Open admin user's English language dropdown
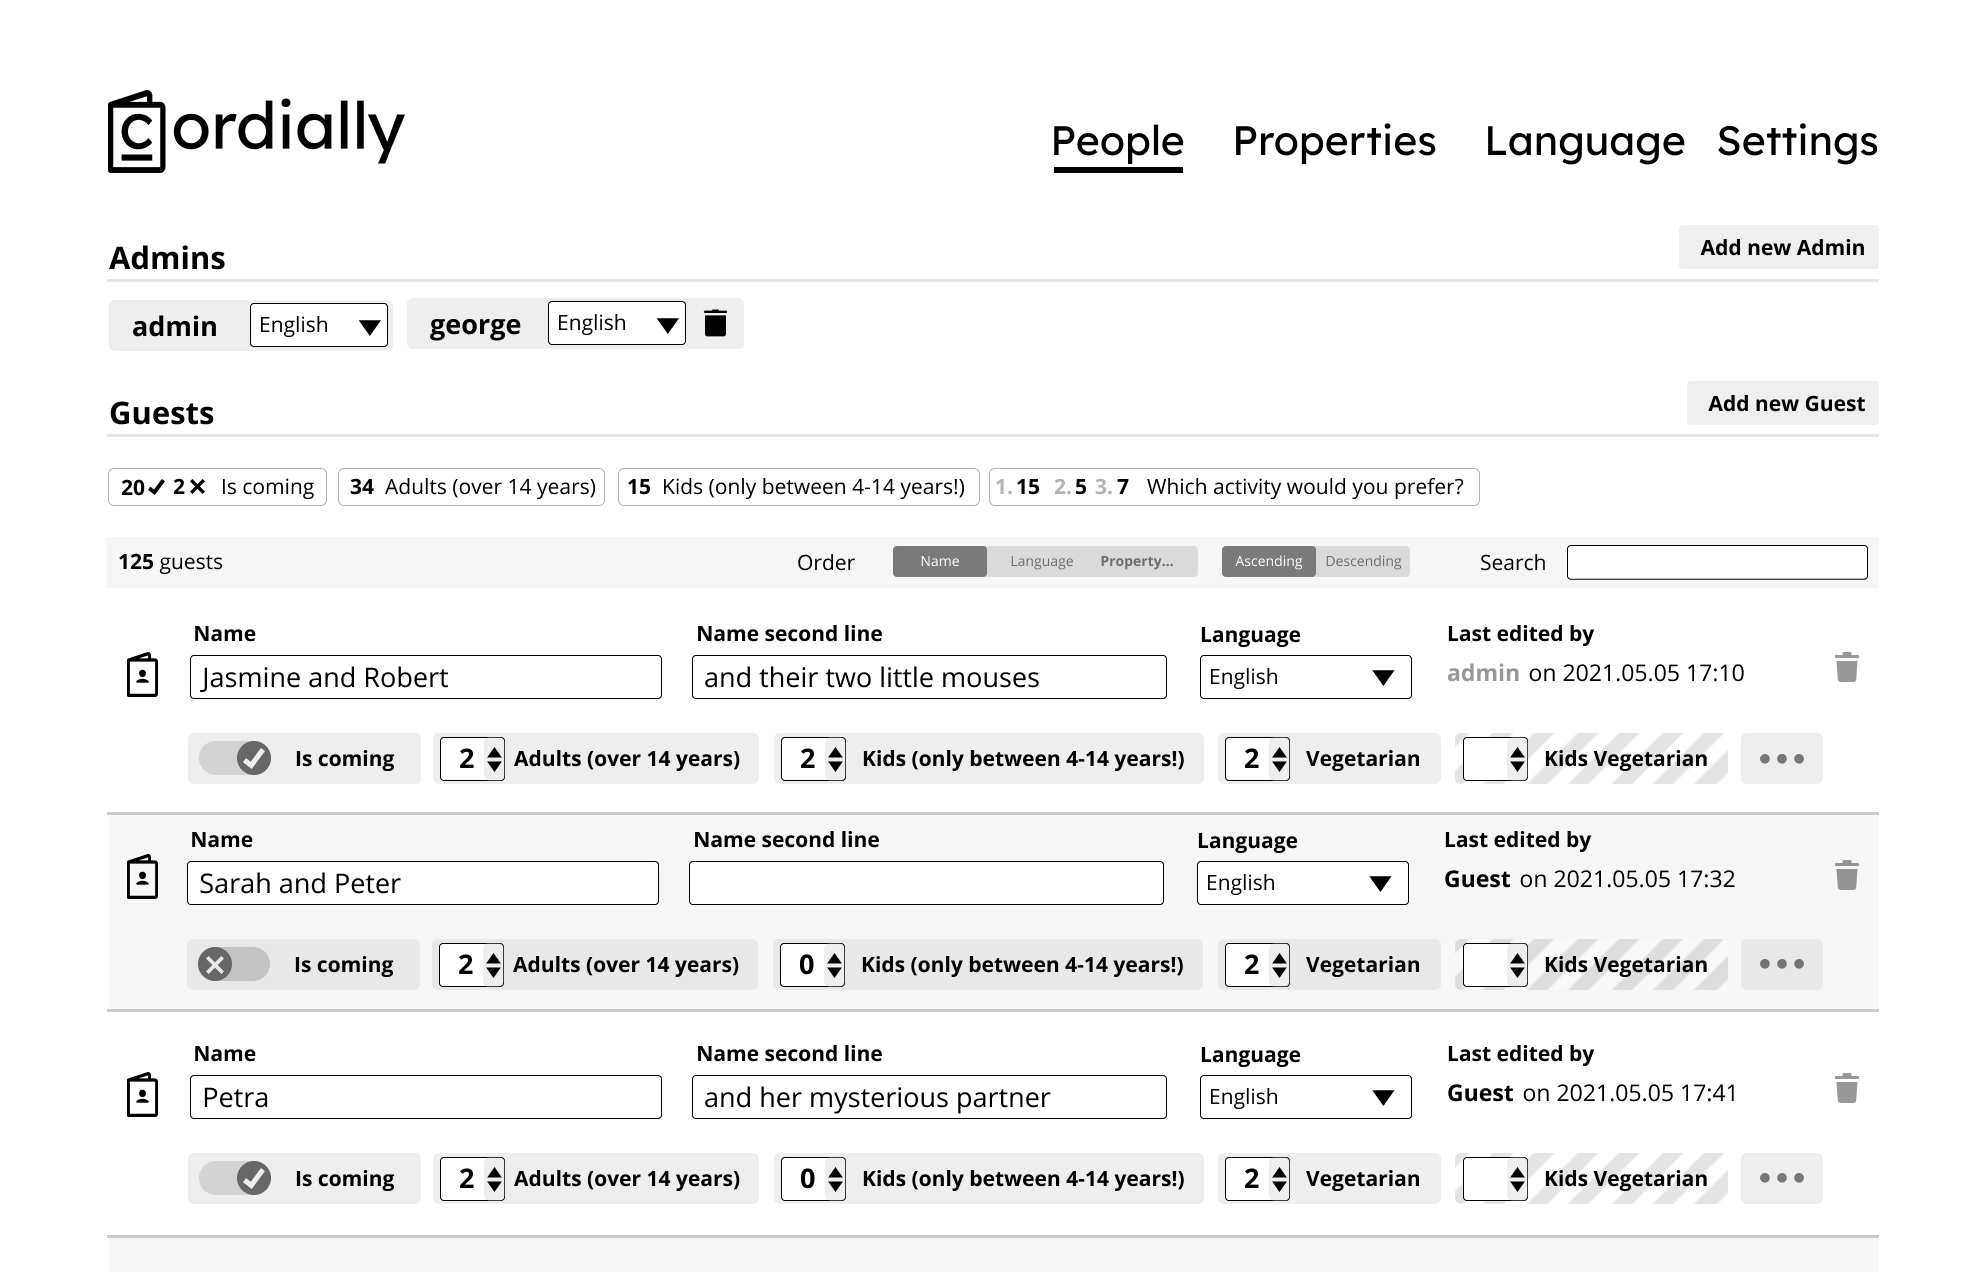1973x1272 pixels. 319,325
